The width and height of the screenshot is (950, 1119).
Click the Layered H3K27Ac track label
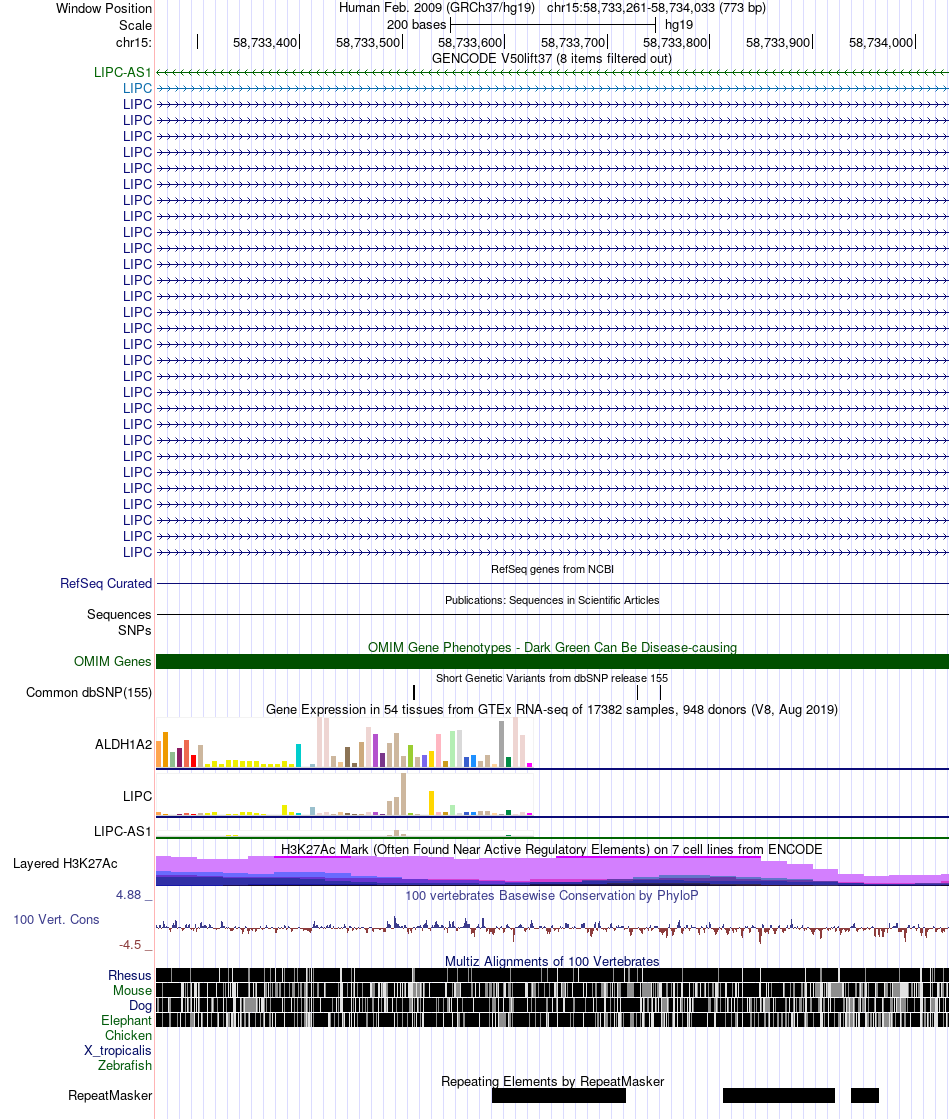(x=65, y=864)
